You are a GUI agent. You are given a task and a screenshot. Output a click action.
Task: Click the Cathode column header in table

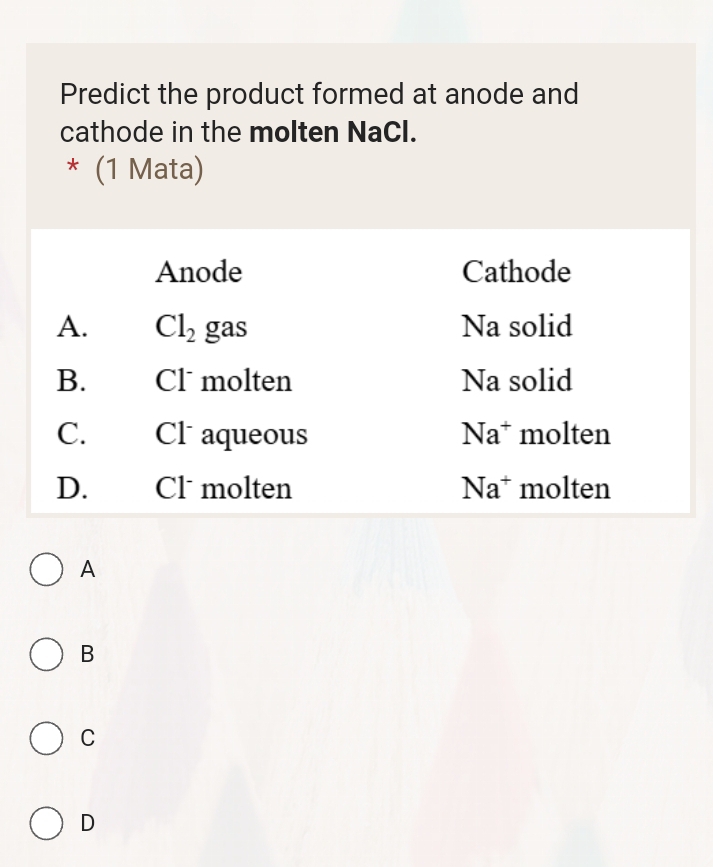tap(516, 272)
